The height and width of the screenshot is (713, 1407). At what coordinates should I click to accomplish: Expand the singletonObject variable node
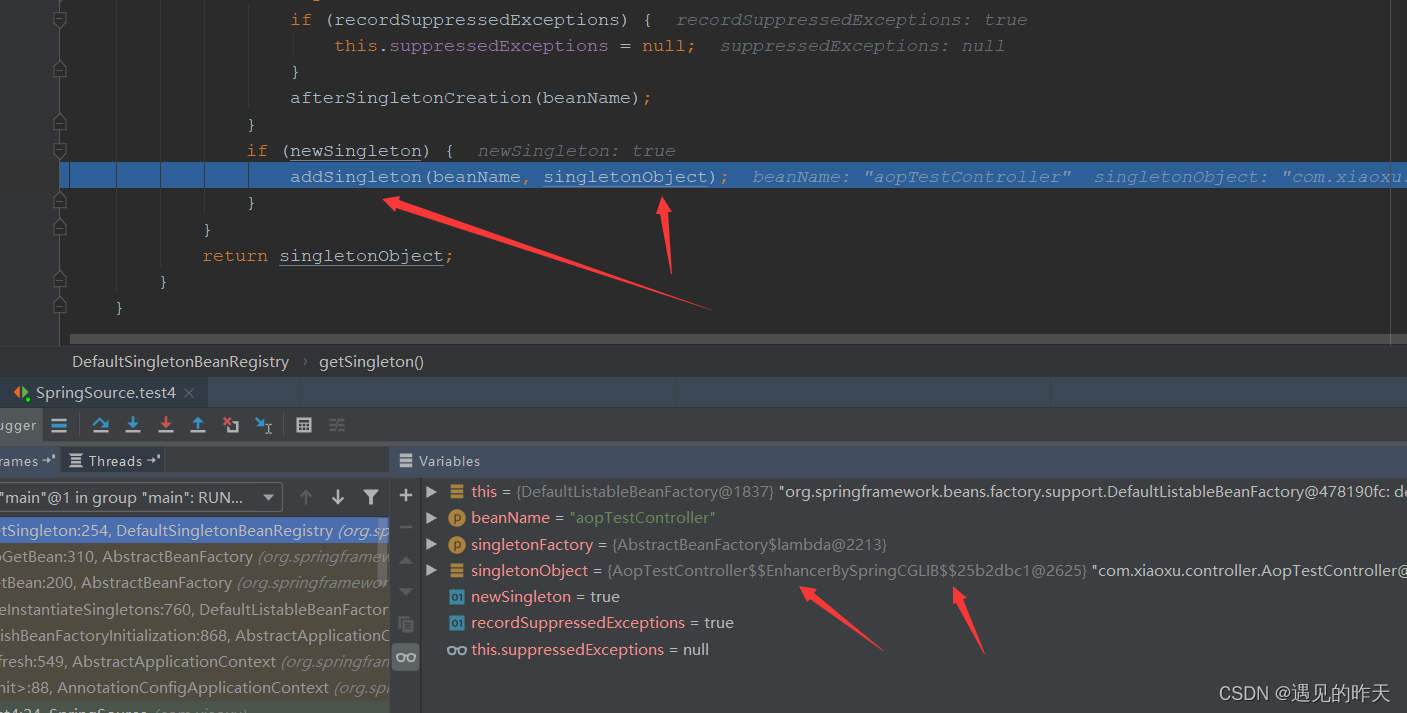point(431,570)
